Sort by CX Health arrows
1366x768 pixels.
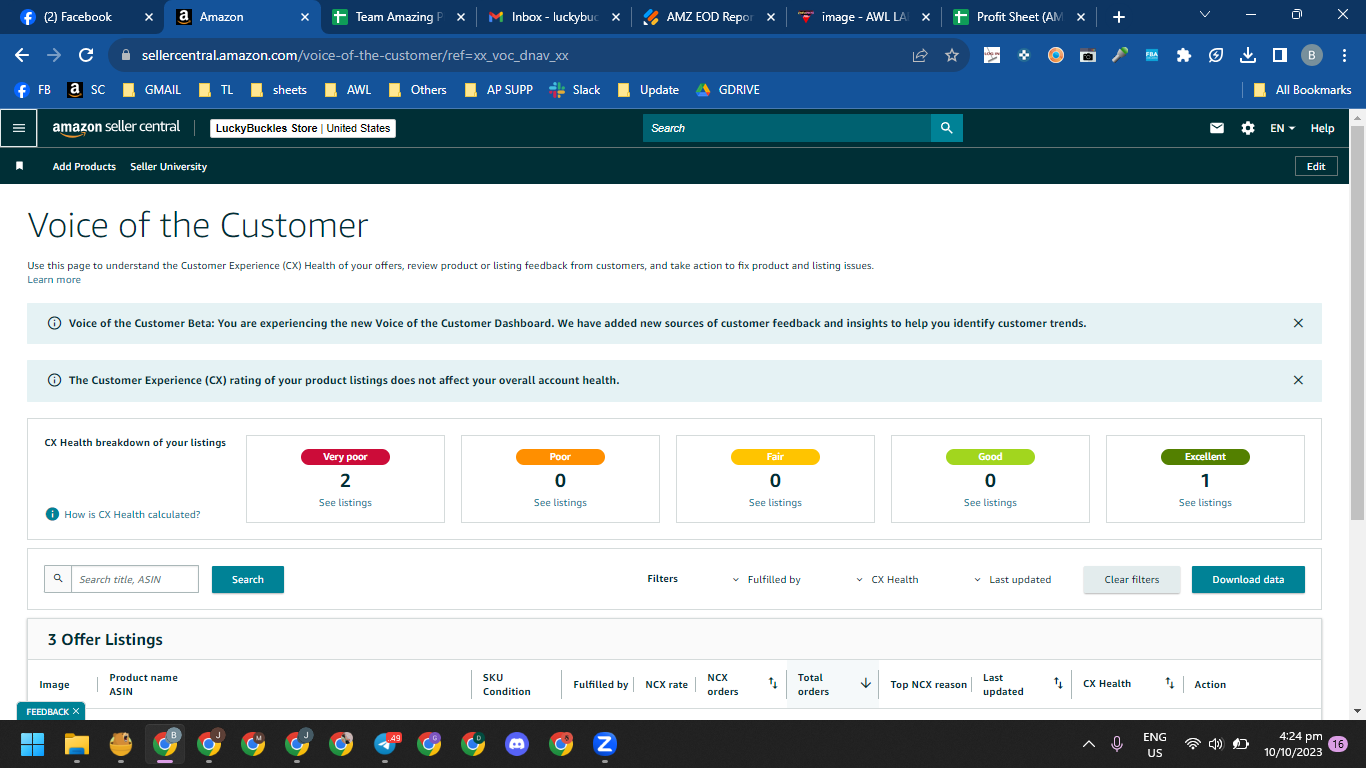[x=1169, y=683]
